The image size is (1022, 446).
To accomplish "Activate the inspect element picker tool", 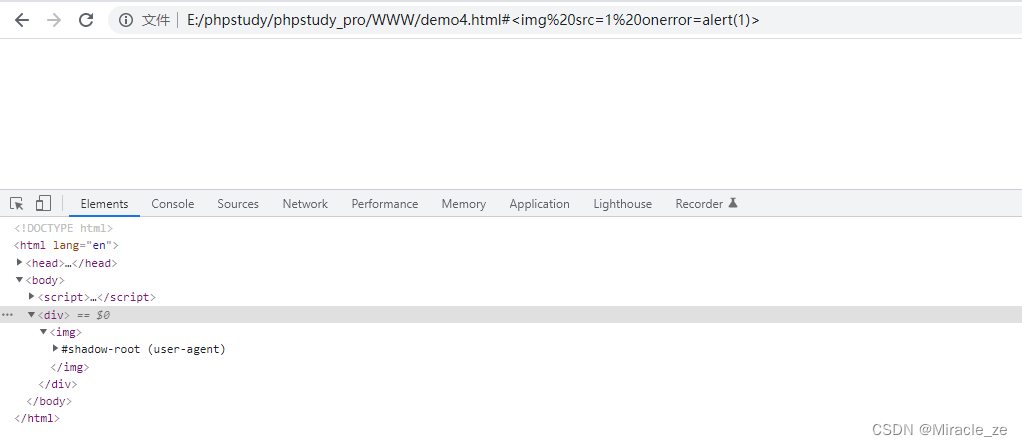I will pos(17,204).
